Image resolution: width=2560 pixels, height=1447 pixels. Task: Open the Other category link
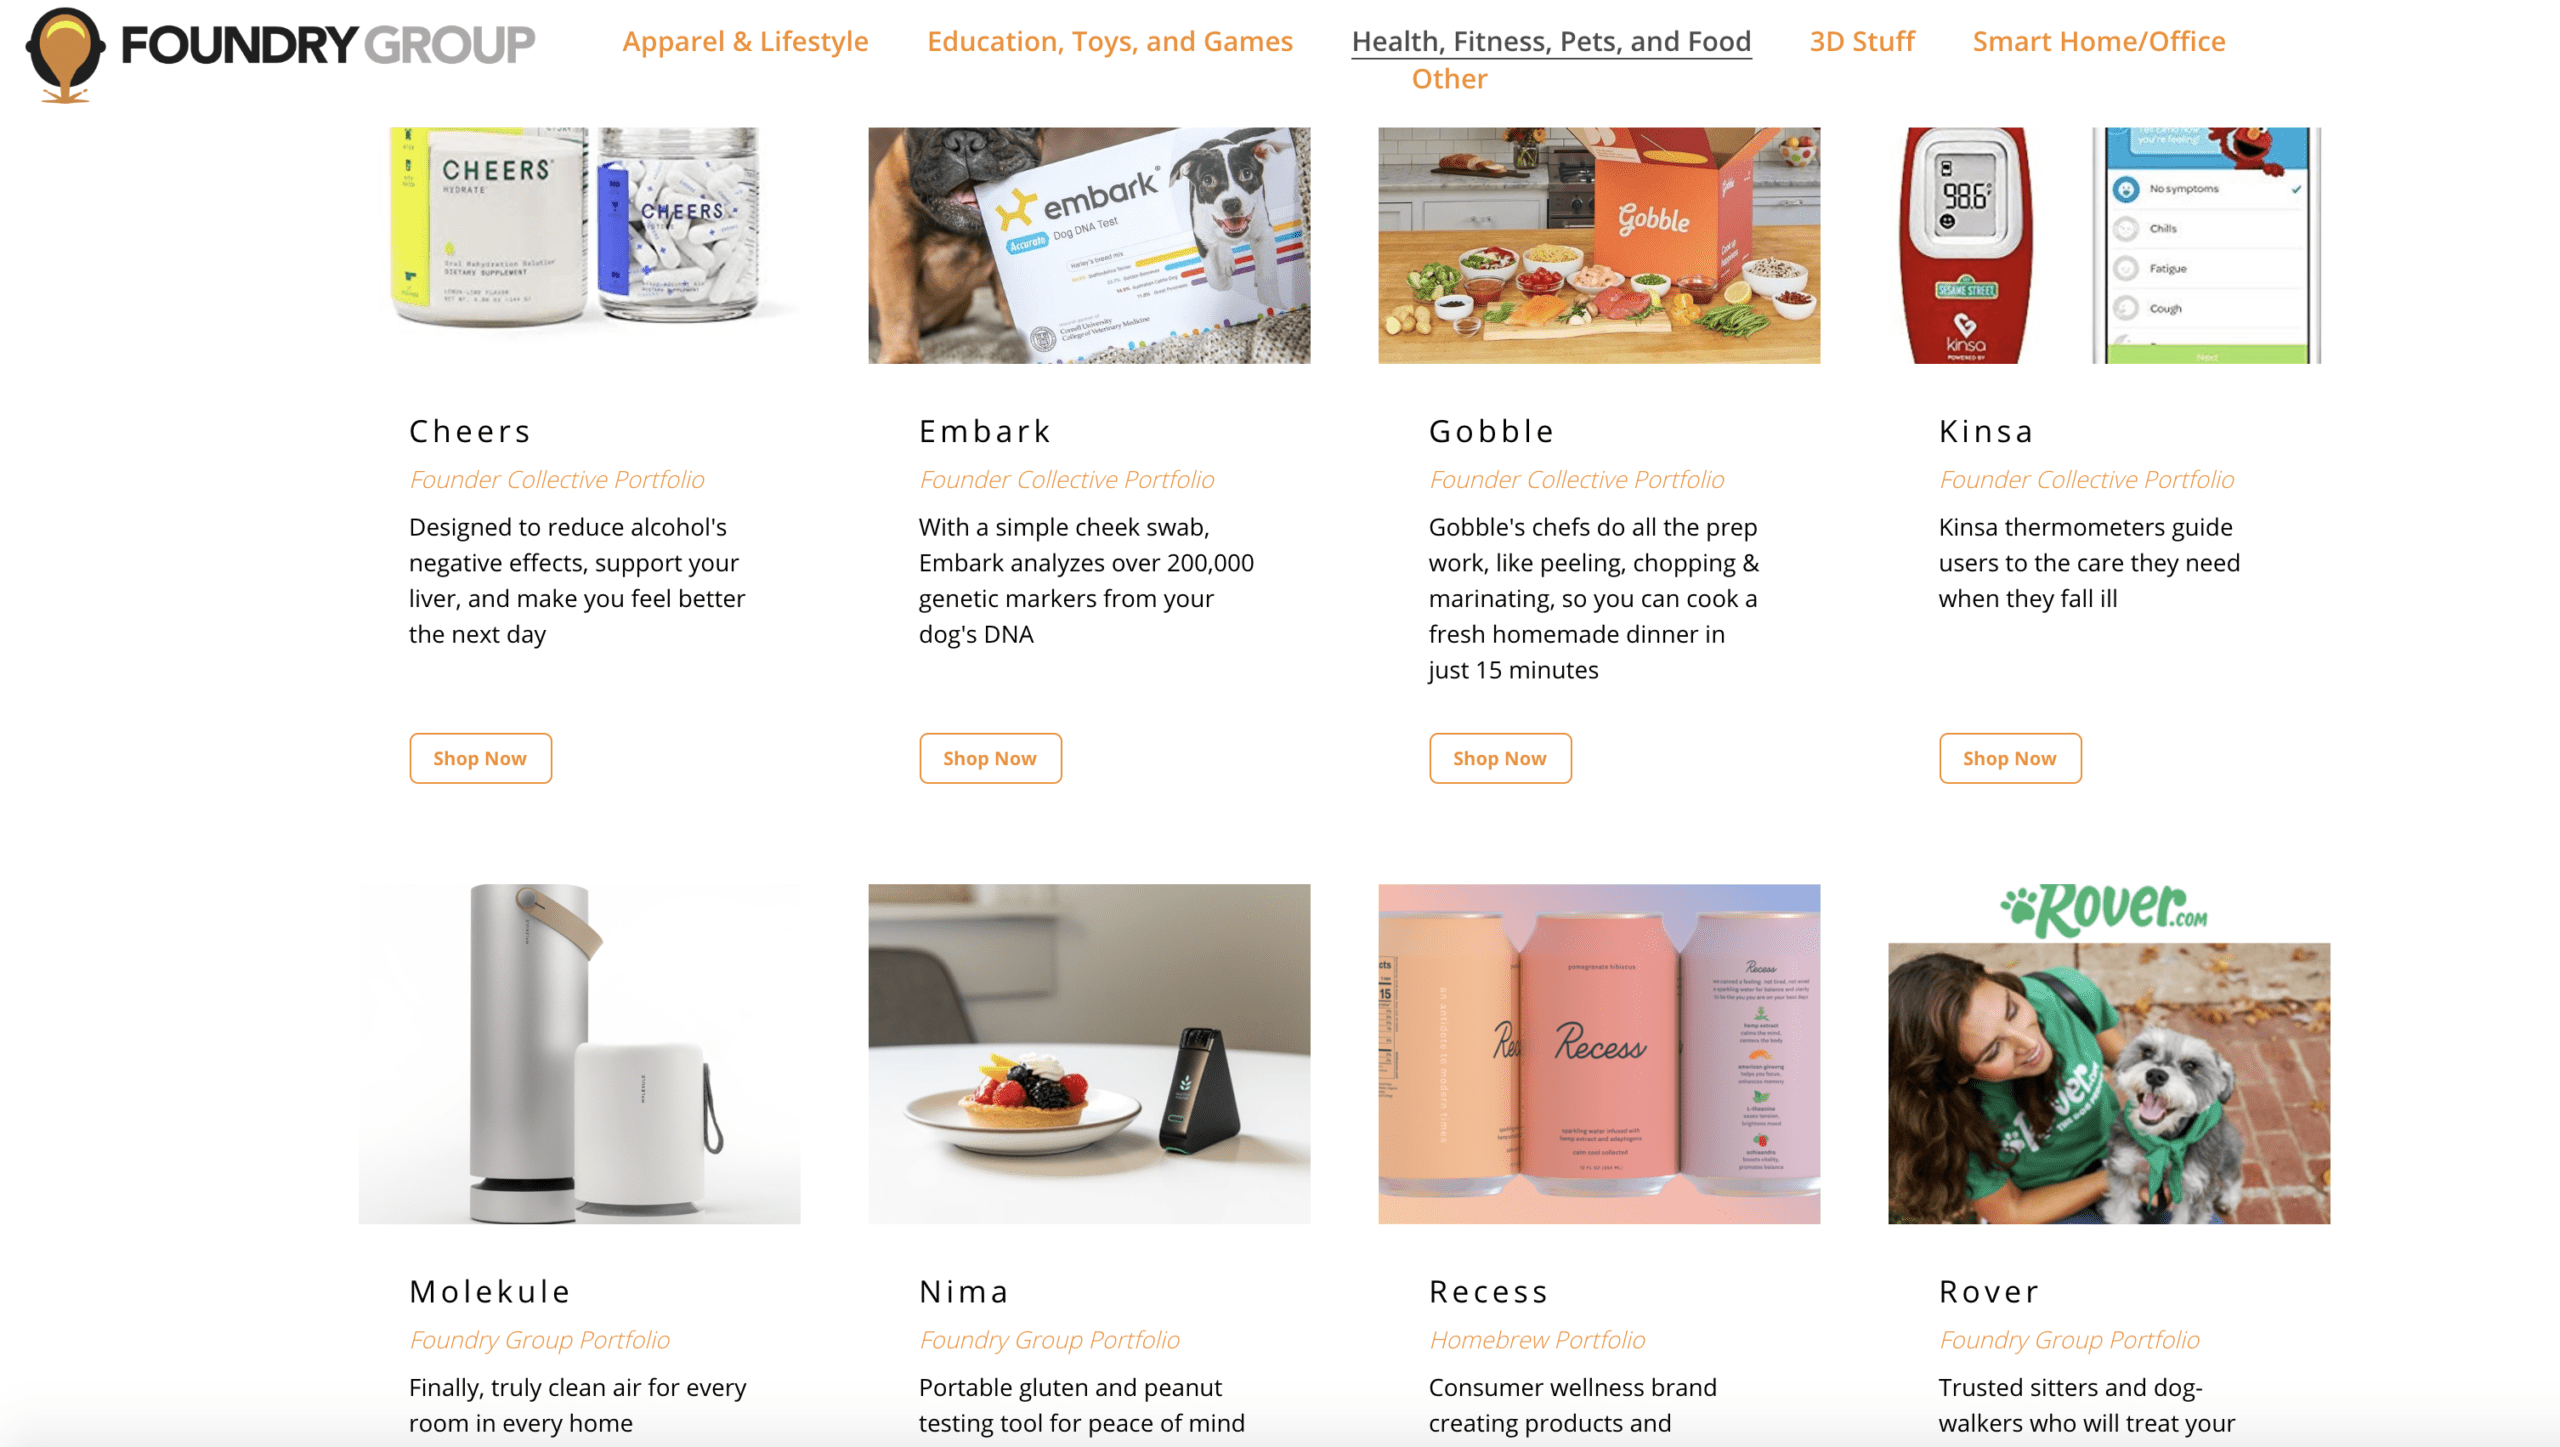[1449, 79]
